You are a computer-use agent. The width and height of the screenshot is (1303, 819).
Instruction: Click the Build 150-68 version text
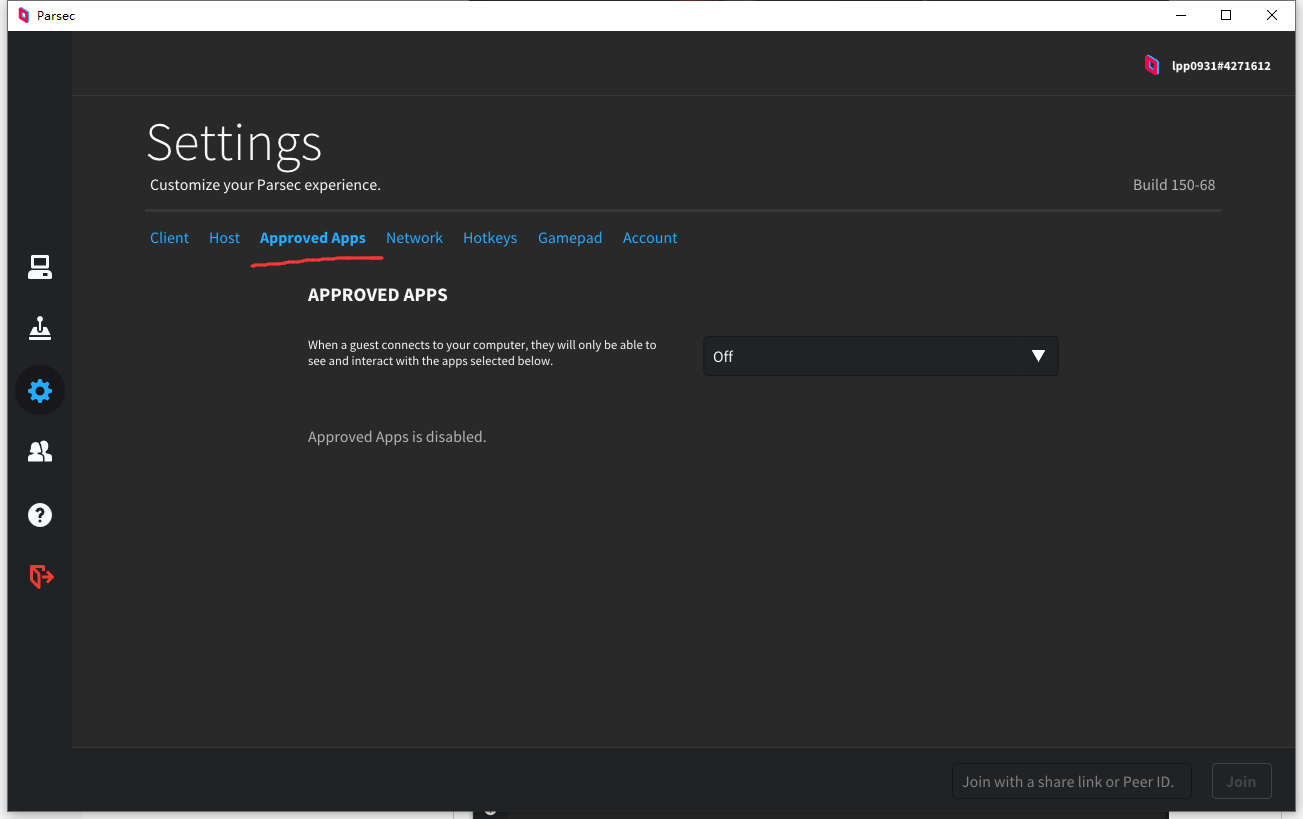pyautogui.click(x=1174, y=185)
